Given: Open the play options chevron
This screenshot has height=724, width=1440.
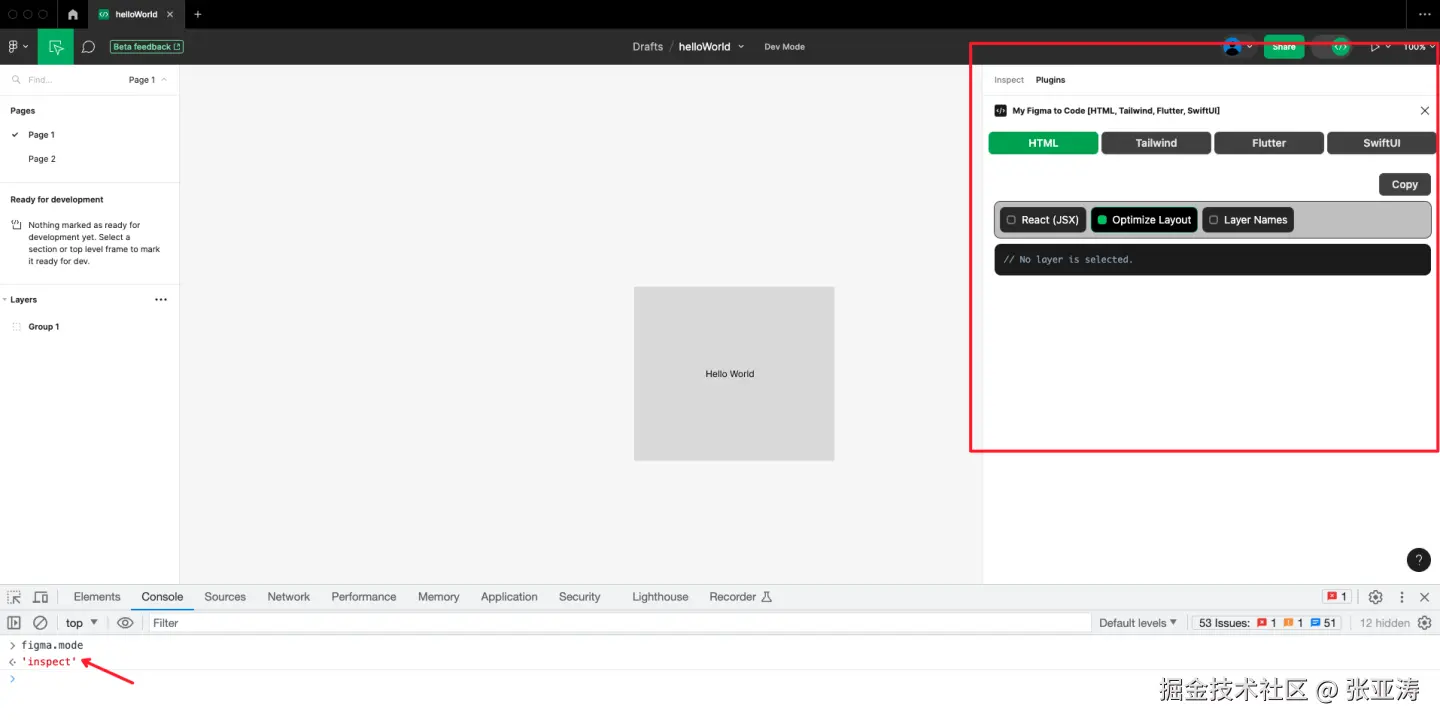Looking at the screenshot, I should click(1388, 47).
